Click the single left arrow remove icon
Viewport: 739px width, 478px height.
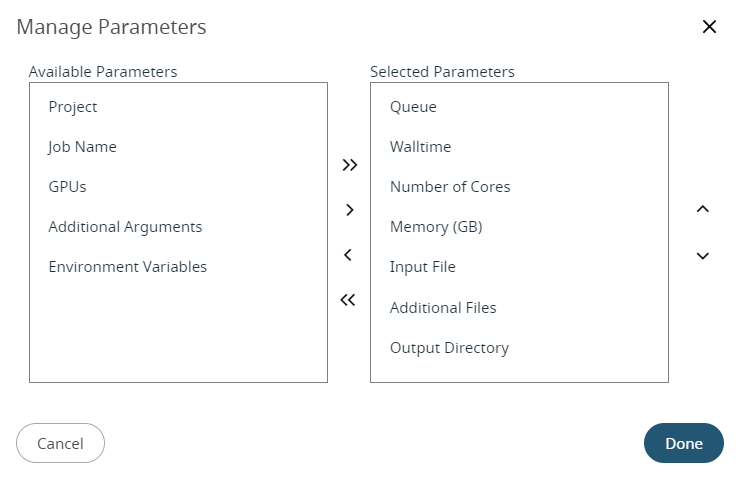click(x=348, y=255)
